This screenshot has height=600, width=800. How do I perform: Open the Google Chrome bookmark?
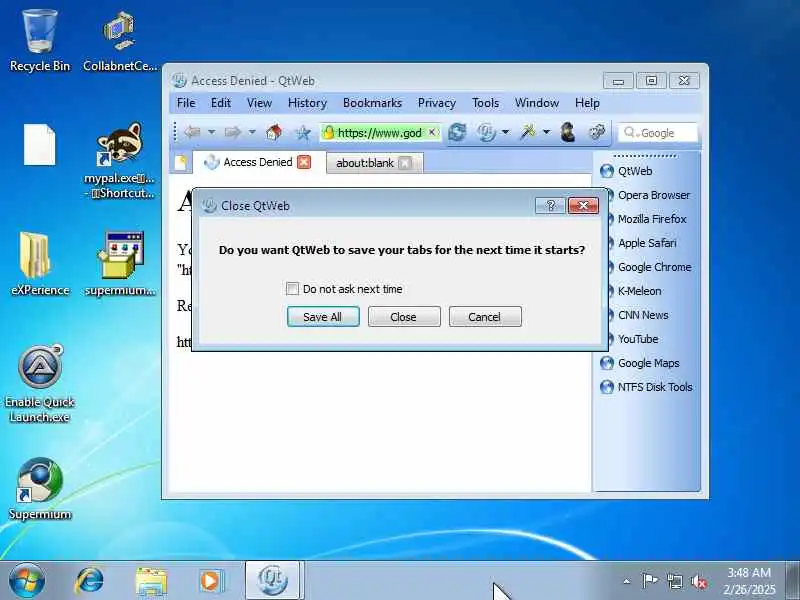click(655, 267)
